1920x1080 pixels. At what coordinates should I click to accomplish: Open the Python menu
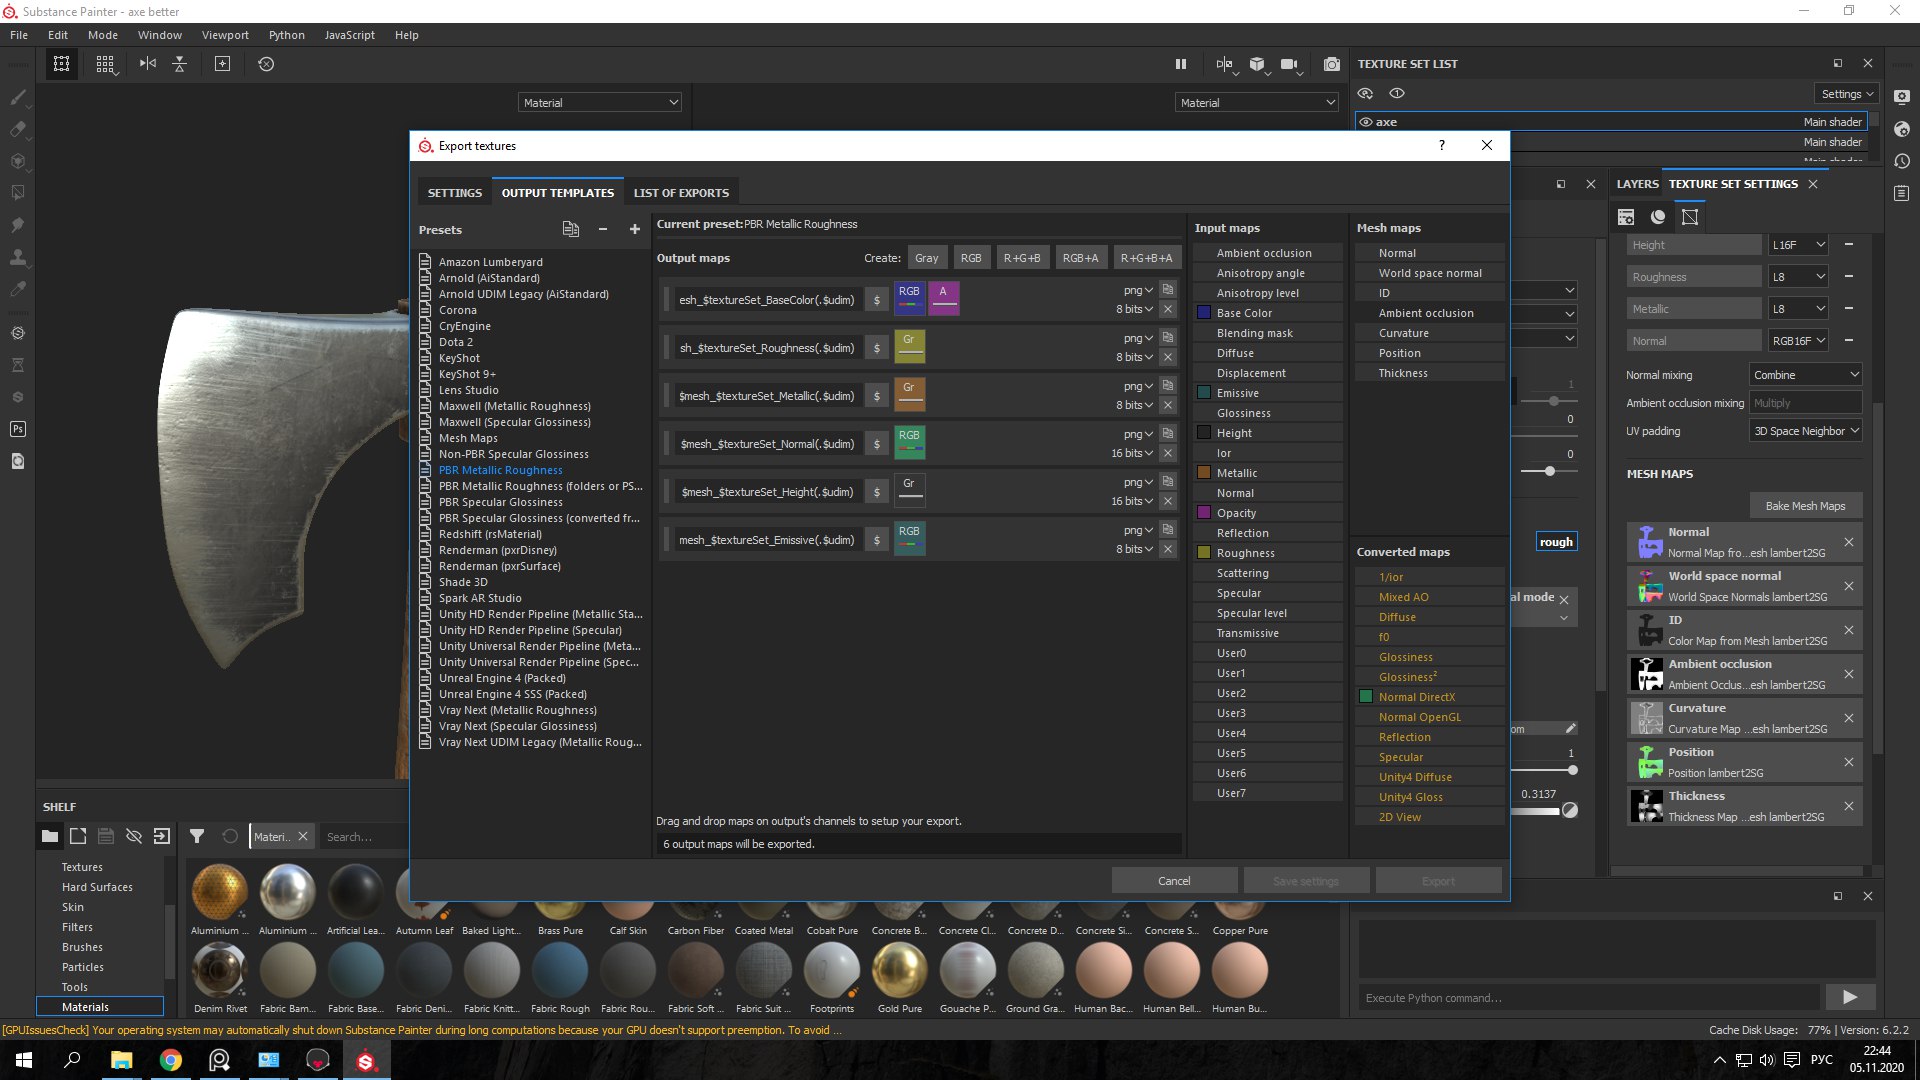(x=286, y=35)
